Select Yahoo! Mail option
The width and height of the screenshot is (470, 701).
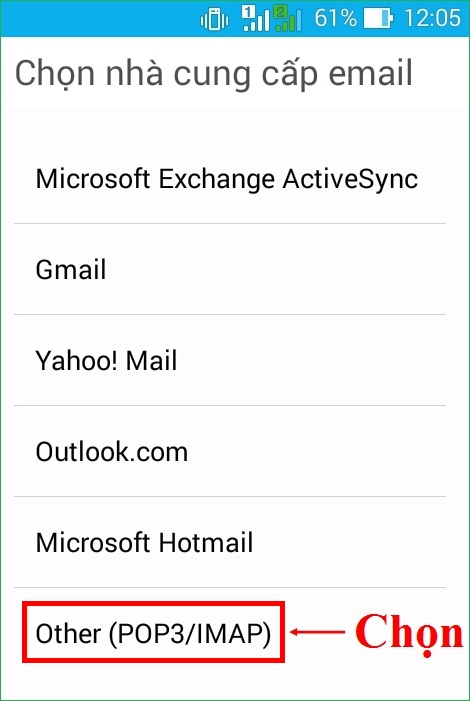(230, 360)
